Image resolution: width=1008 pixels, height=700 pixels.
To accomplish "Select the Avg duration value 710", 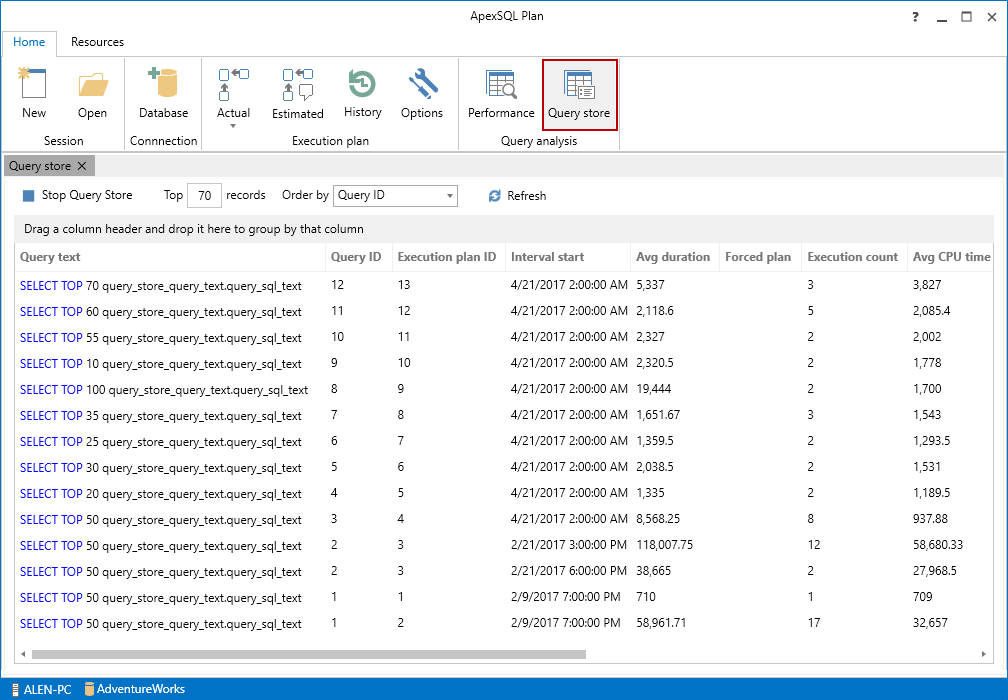I will (x=645, y=597).
